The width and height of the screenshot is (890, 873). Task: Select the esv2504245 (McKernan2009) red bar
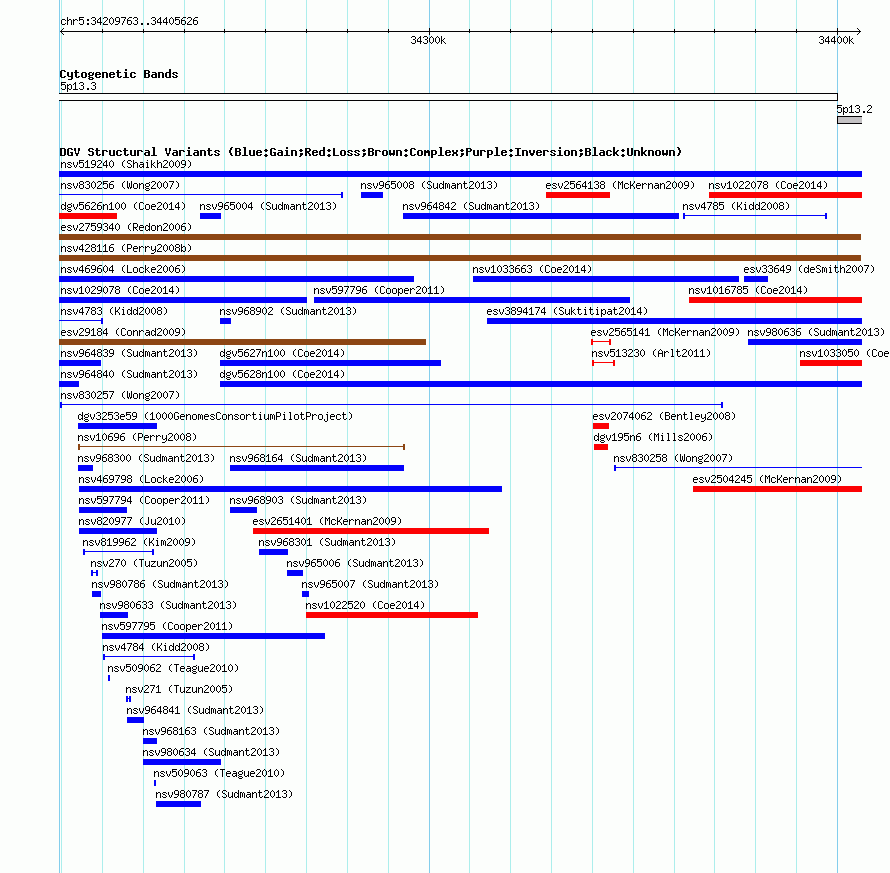[x=778, y=489]
